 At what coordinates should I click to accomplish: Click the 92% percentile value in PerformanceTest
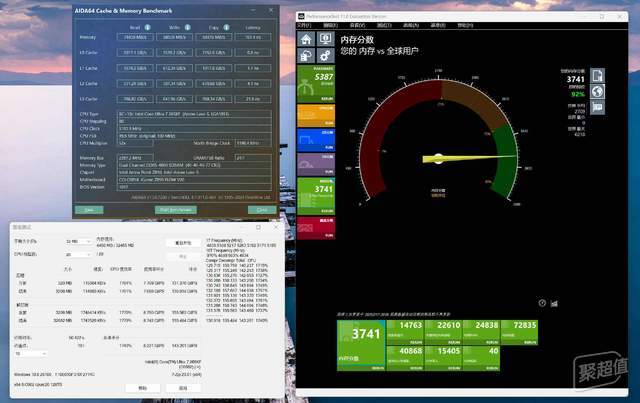pyautogui.click(x=578, y=94)
